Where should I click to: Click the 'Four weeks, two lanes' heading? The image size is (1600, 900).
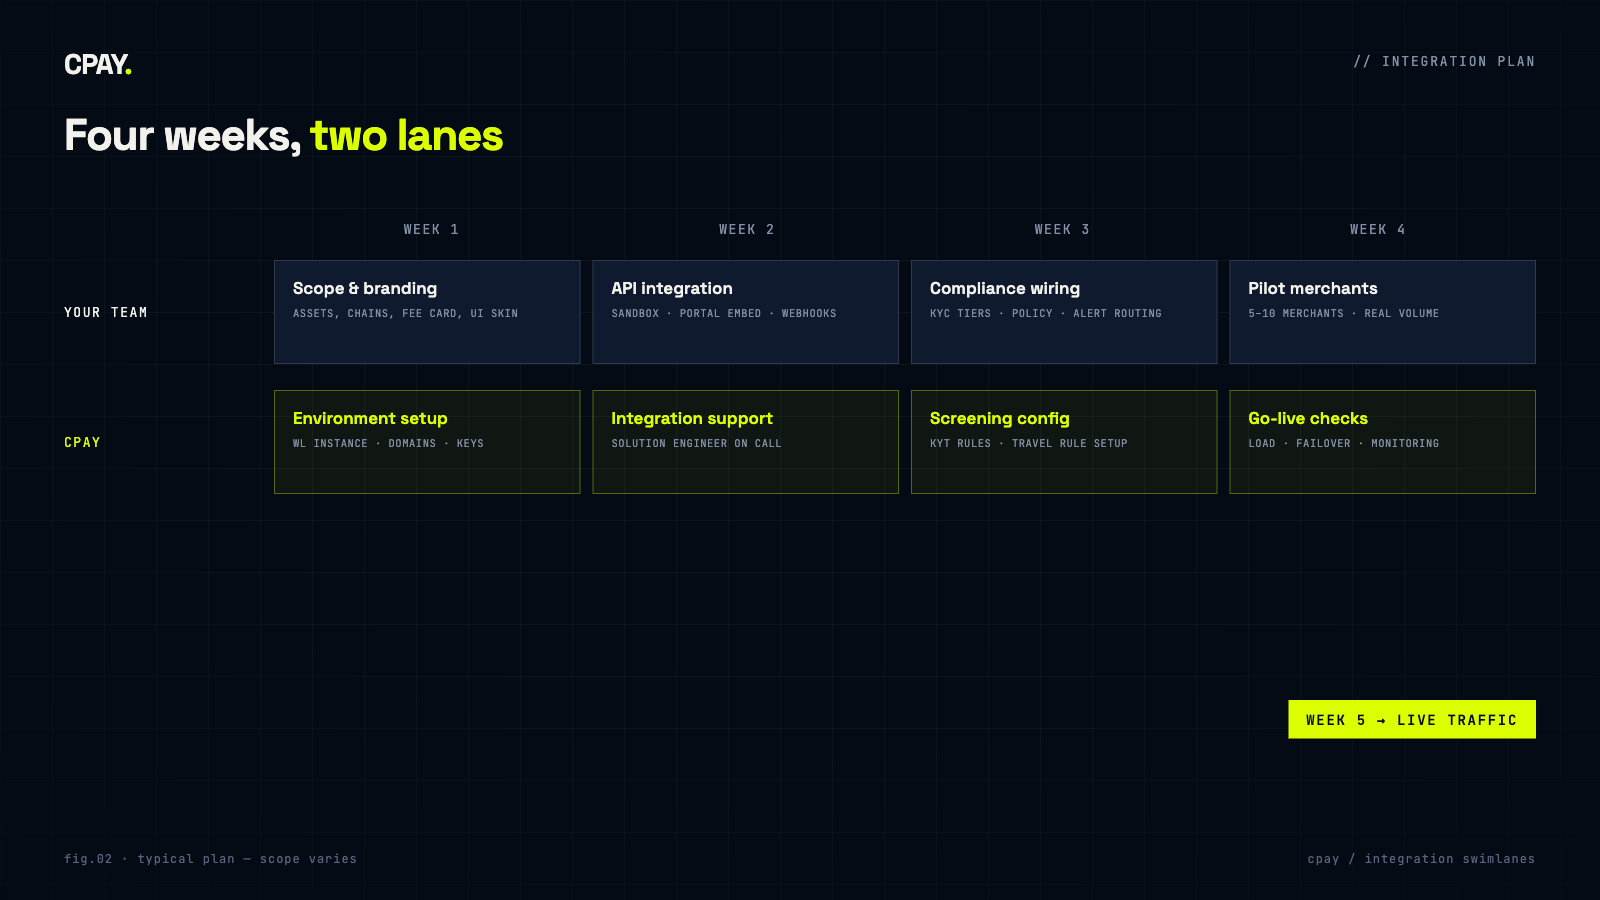tap(284, 135)
